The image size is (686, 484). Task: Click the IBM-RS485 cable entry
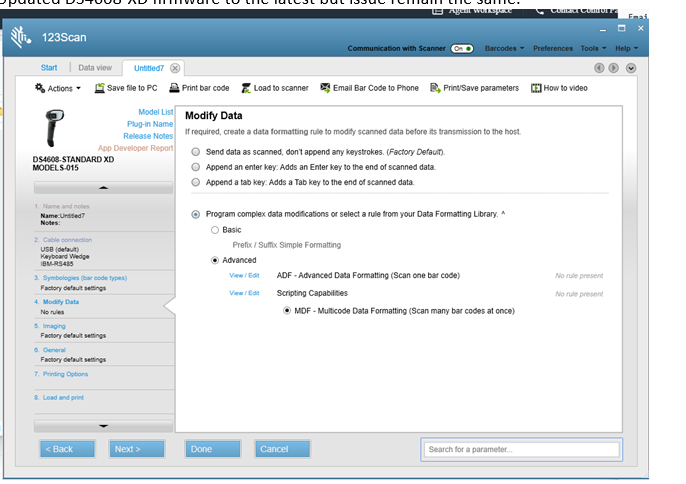tap(57, 264)
